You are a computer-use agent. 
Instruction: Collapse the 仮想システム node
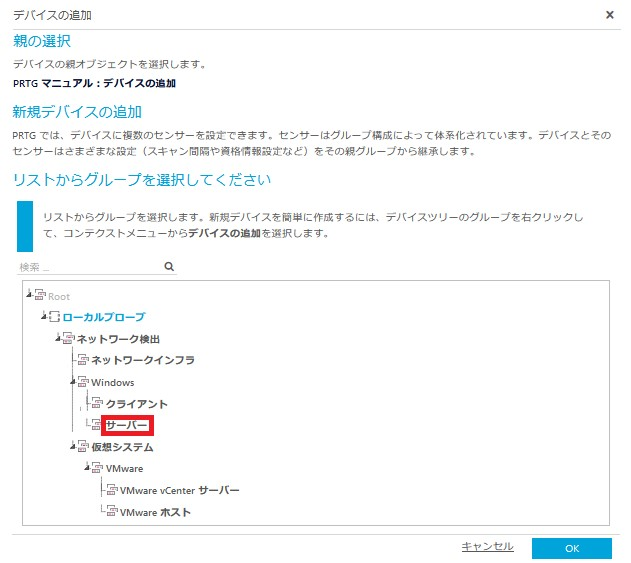[73, 446]
